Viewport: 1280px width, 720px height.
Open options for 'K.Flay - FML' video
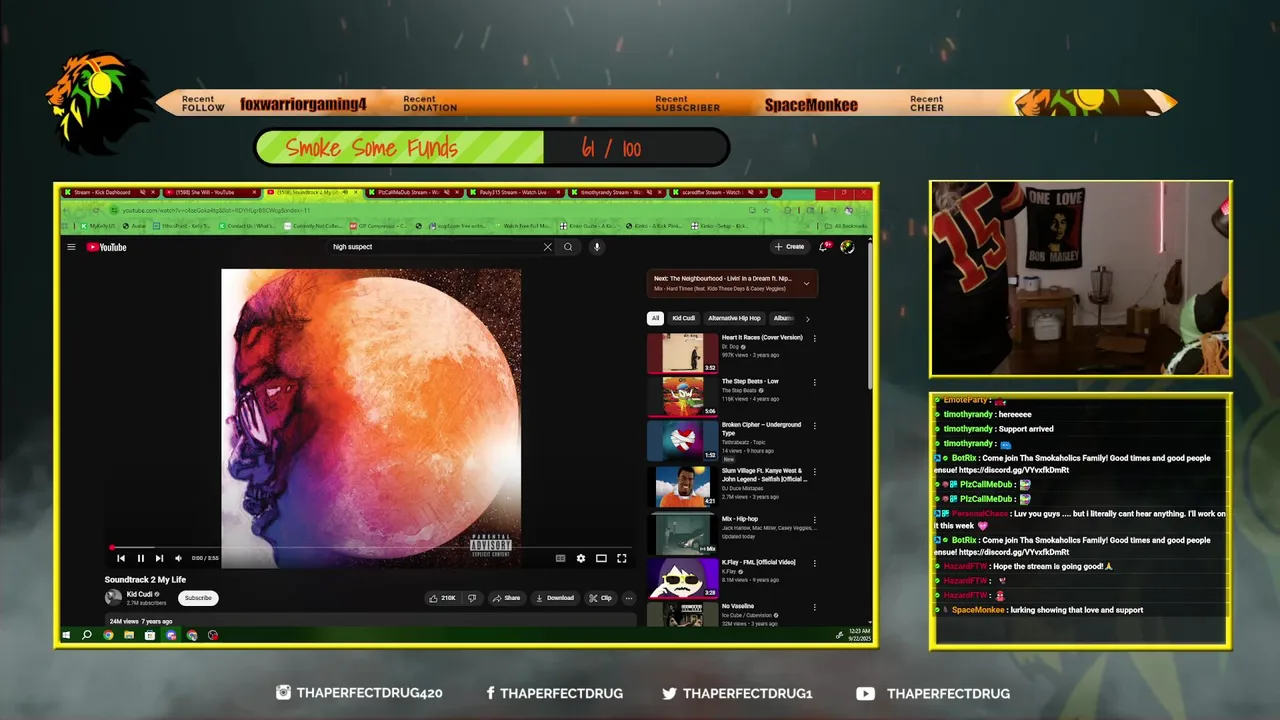coord(814,563)
